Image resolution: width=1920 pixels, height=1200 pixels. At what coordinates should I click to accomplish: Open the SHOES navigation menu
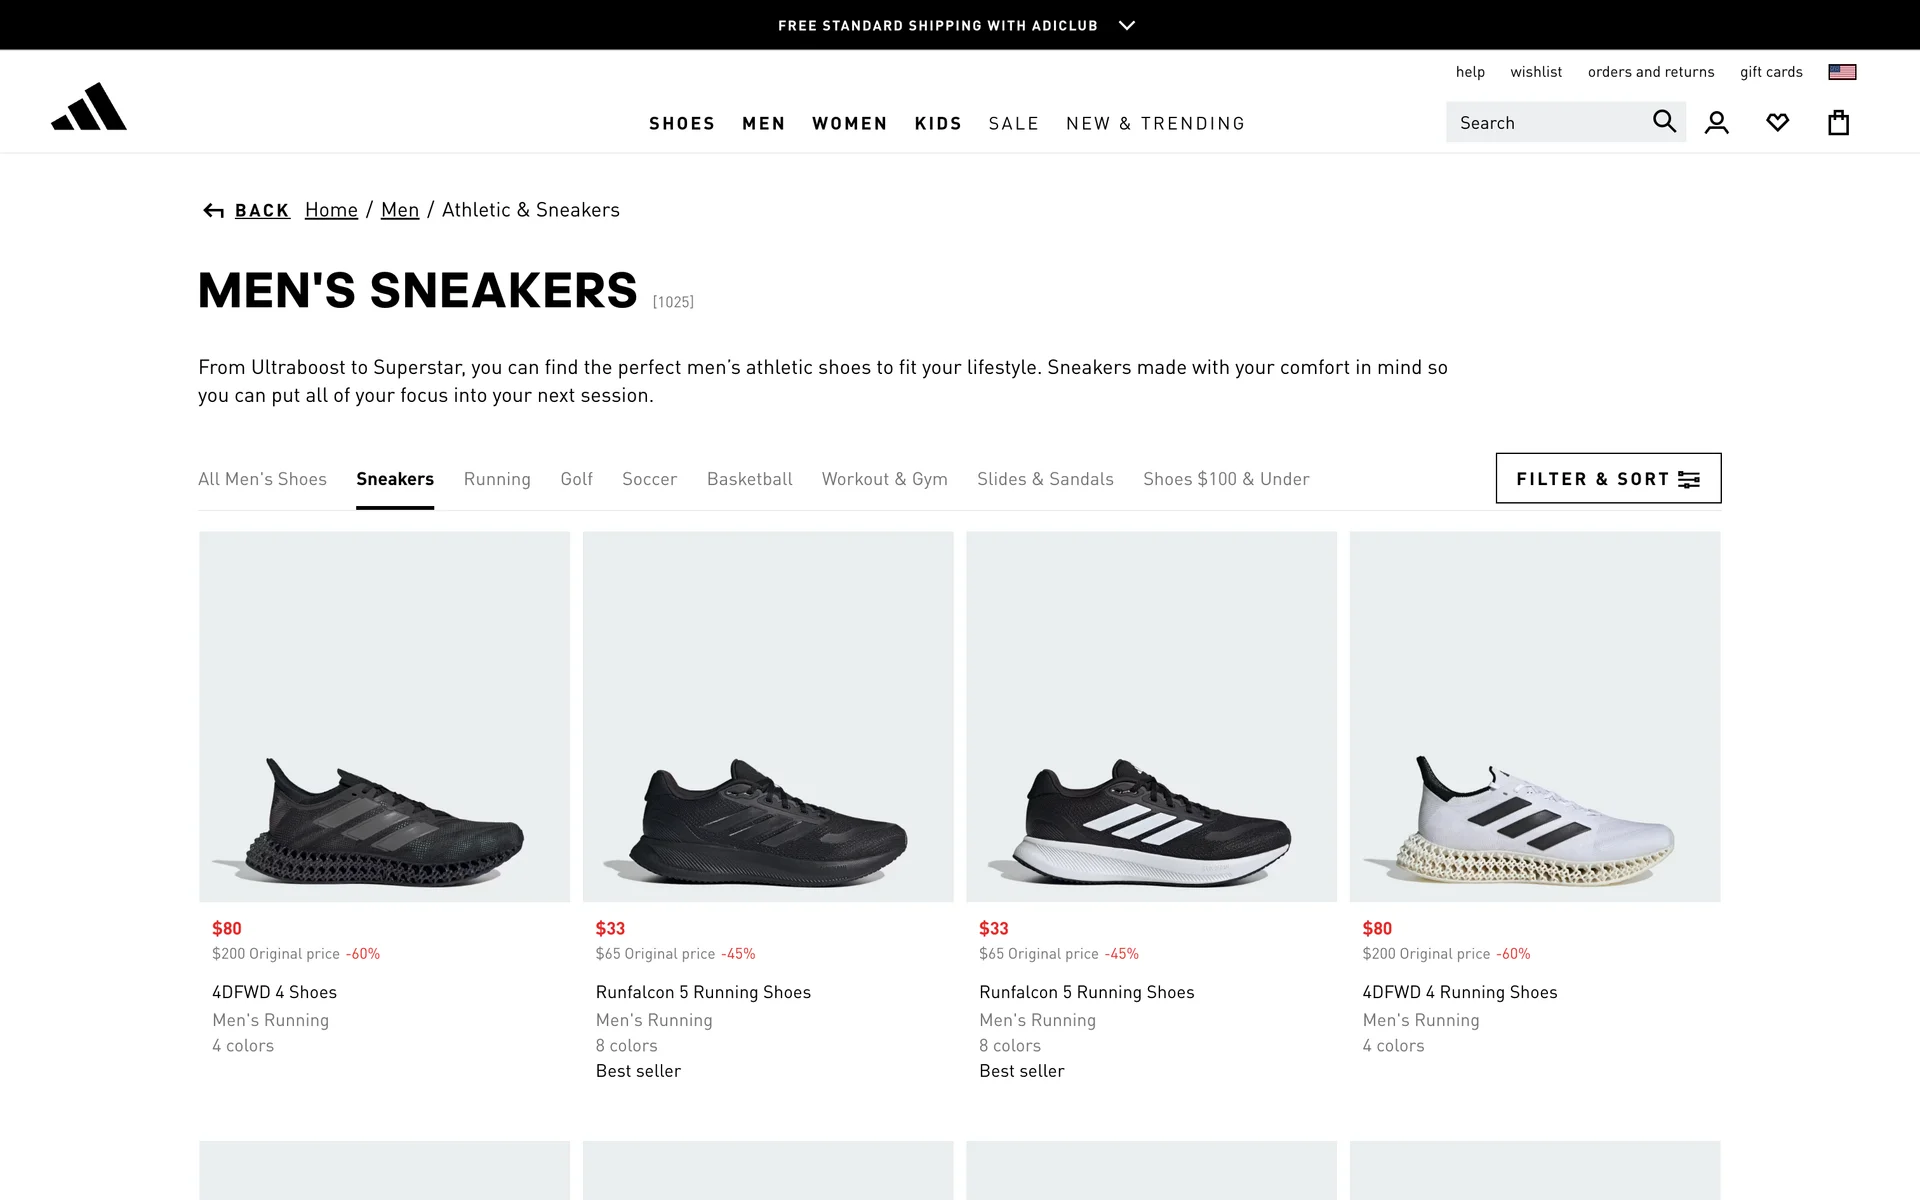(x=682, y=123)
